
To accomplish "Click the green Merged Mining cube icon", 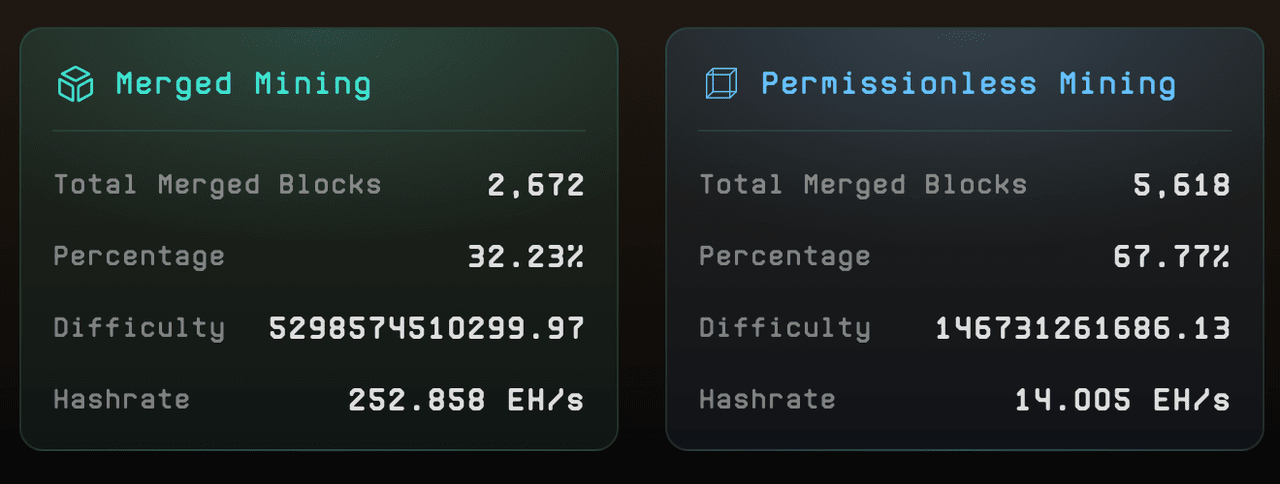I will [74, 84].
